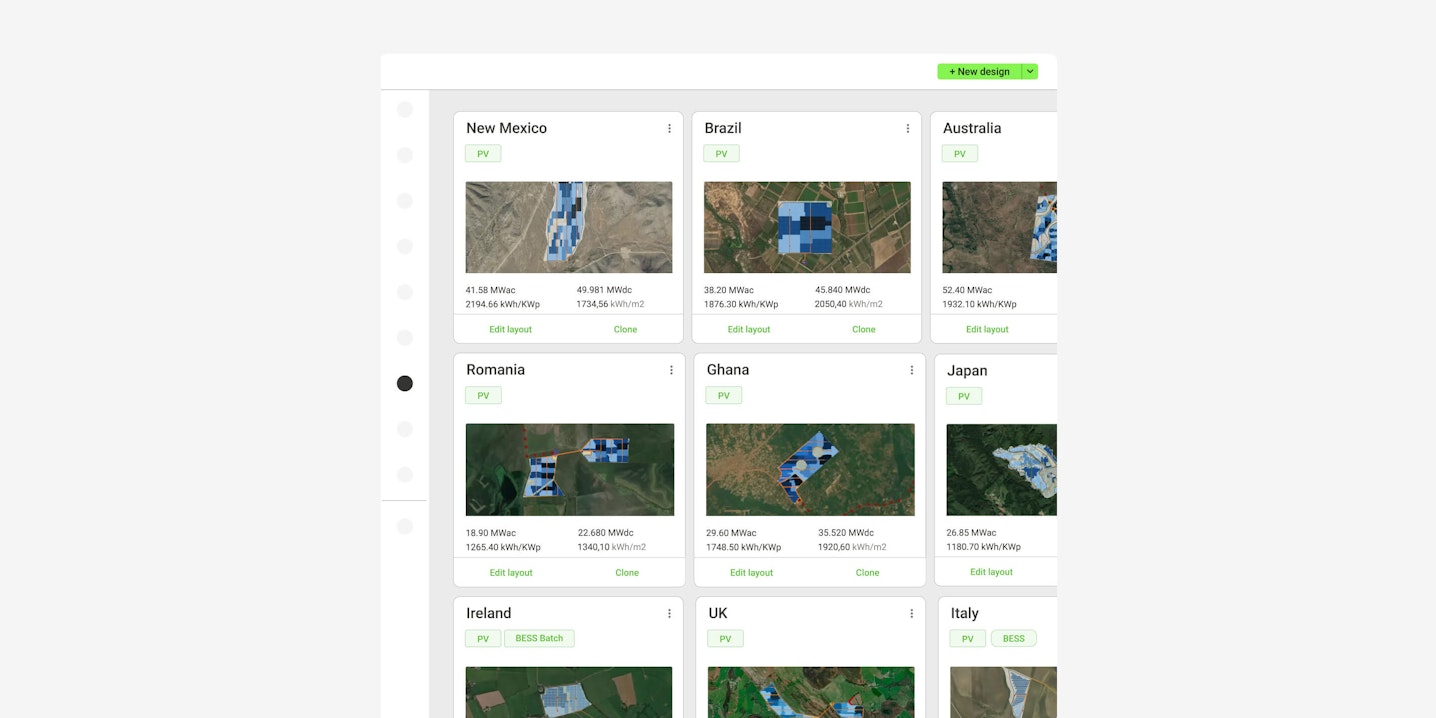Click the sidebar dot below the divider
Image resolution: width=1436 pixels, height=718 pixels.
coord(405,526)
